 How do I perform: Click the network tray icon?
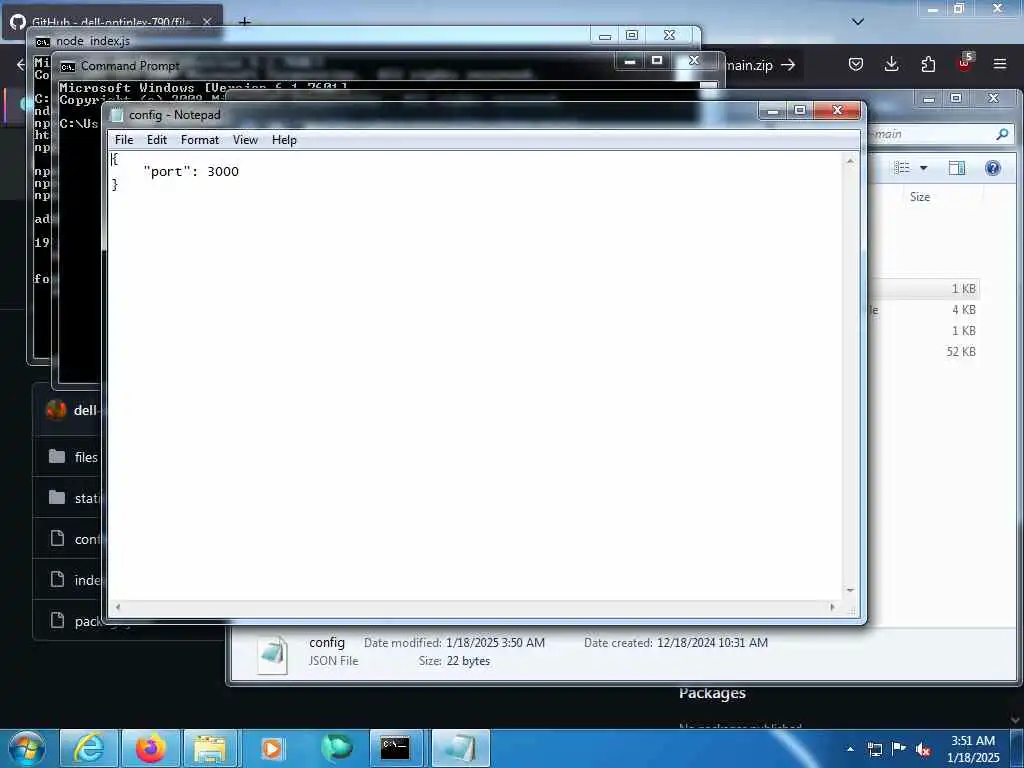(x=874, y=749)
